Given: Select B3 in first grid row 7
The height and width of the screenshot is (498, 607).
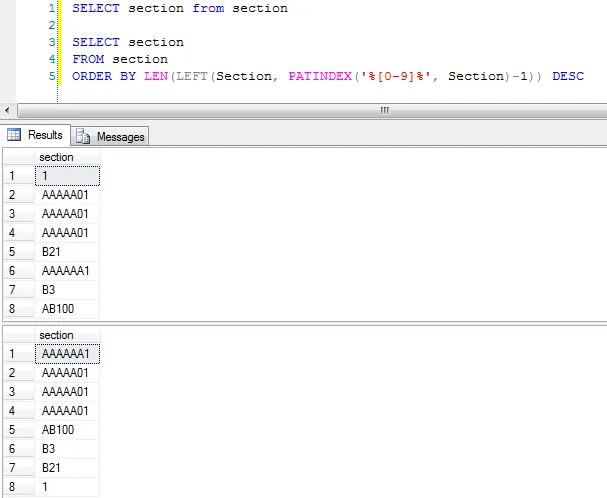Looking at the screenshot, I should (67, 290).
